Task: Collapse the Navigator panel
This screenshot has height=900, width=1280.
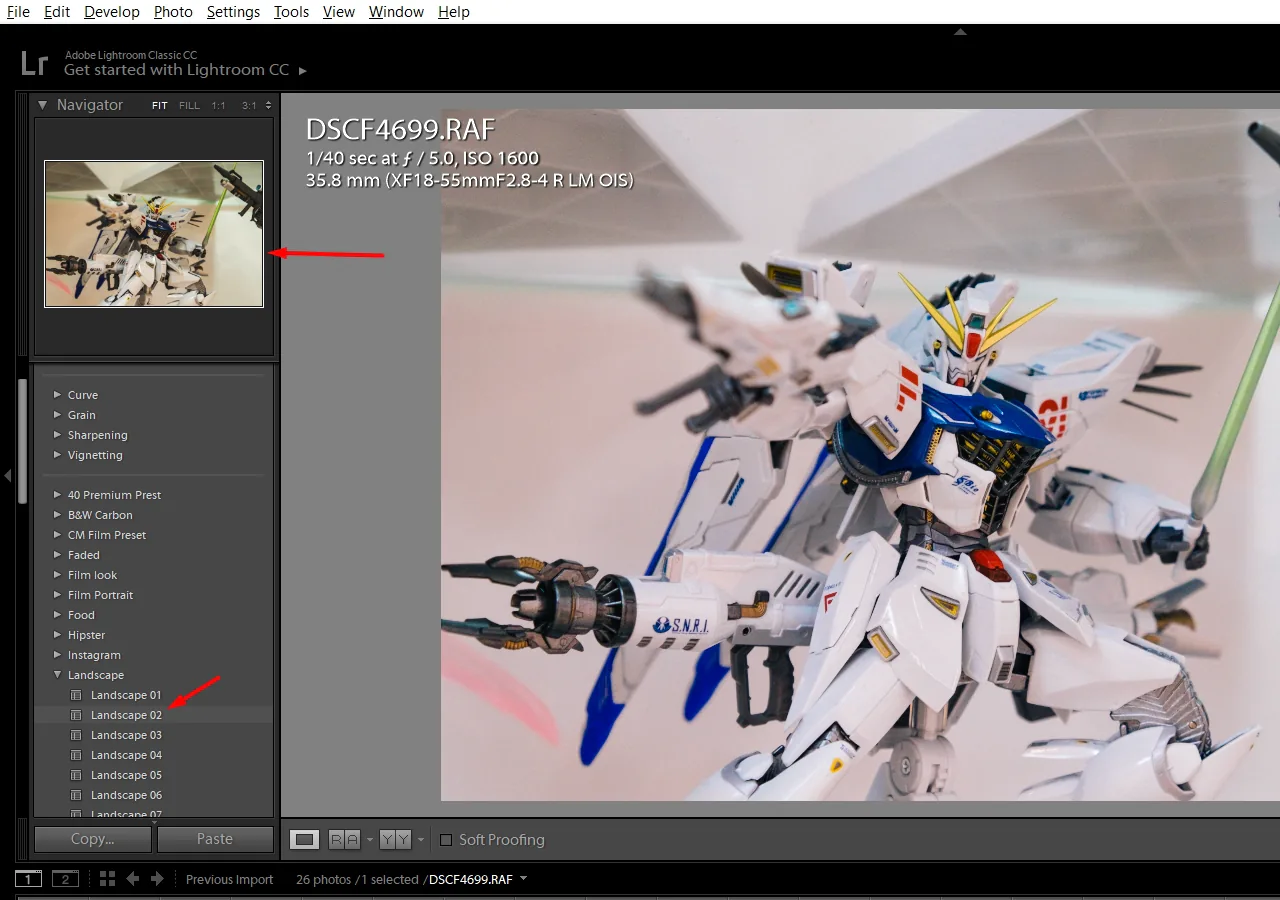Action: (x=42, y=105)
